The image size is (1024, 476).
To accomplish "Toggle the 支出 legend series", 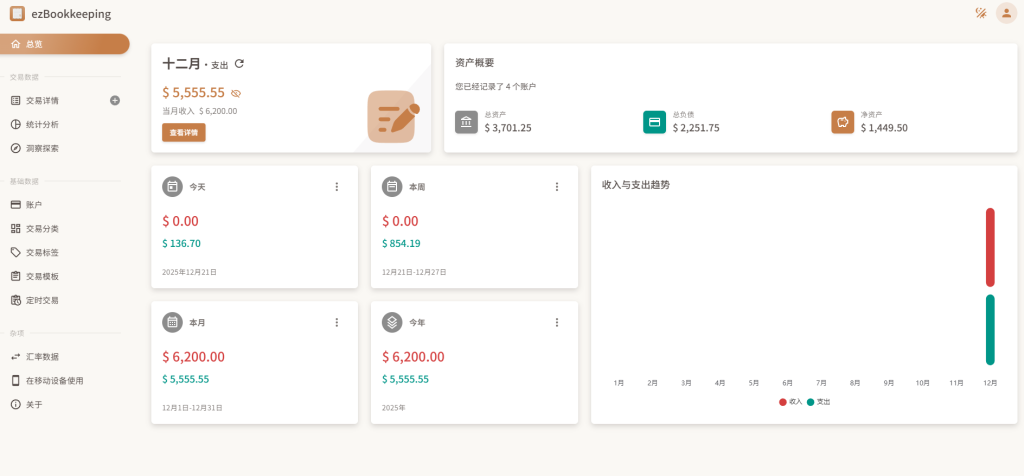I will pyautogui.click(x=818, y=401).
